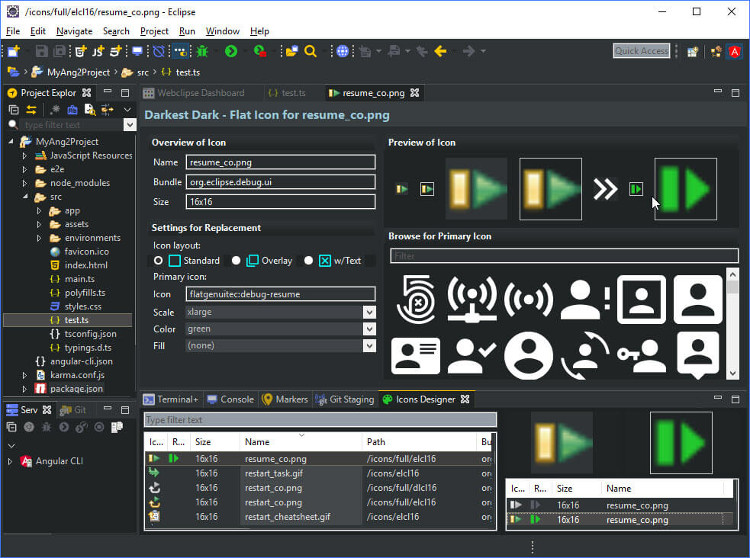The image size is (750, 558).
Task: Select the account key icon
Action: click(641, 356)
